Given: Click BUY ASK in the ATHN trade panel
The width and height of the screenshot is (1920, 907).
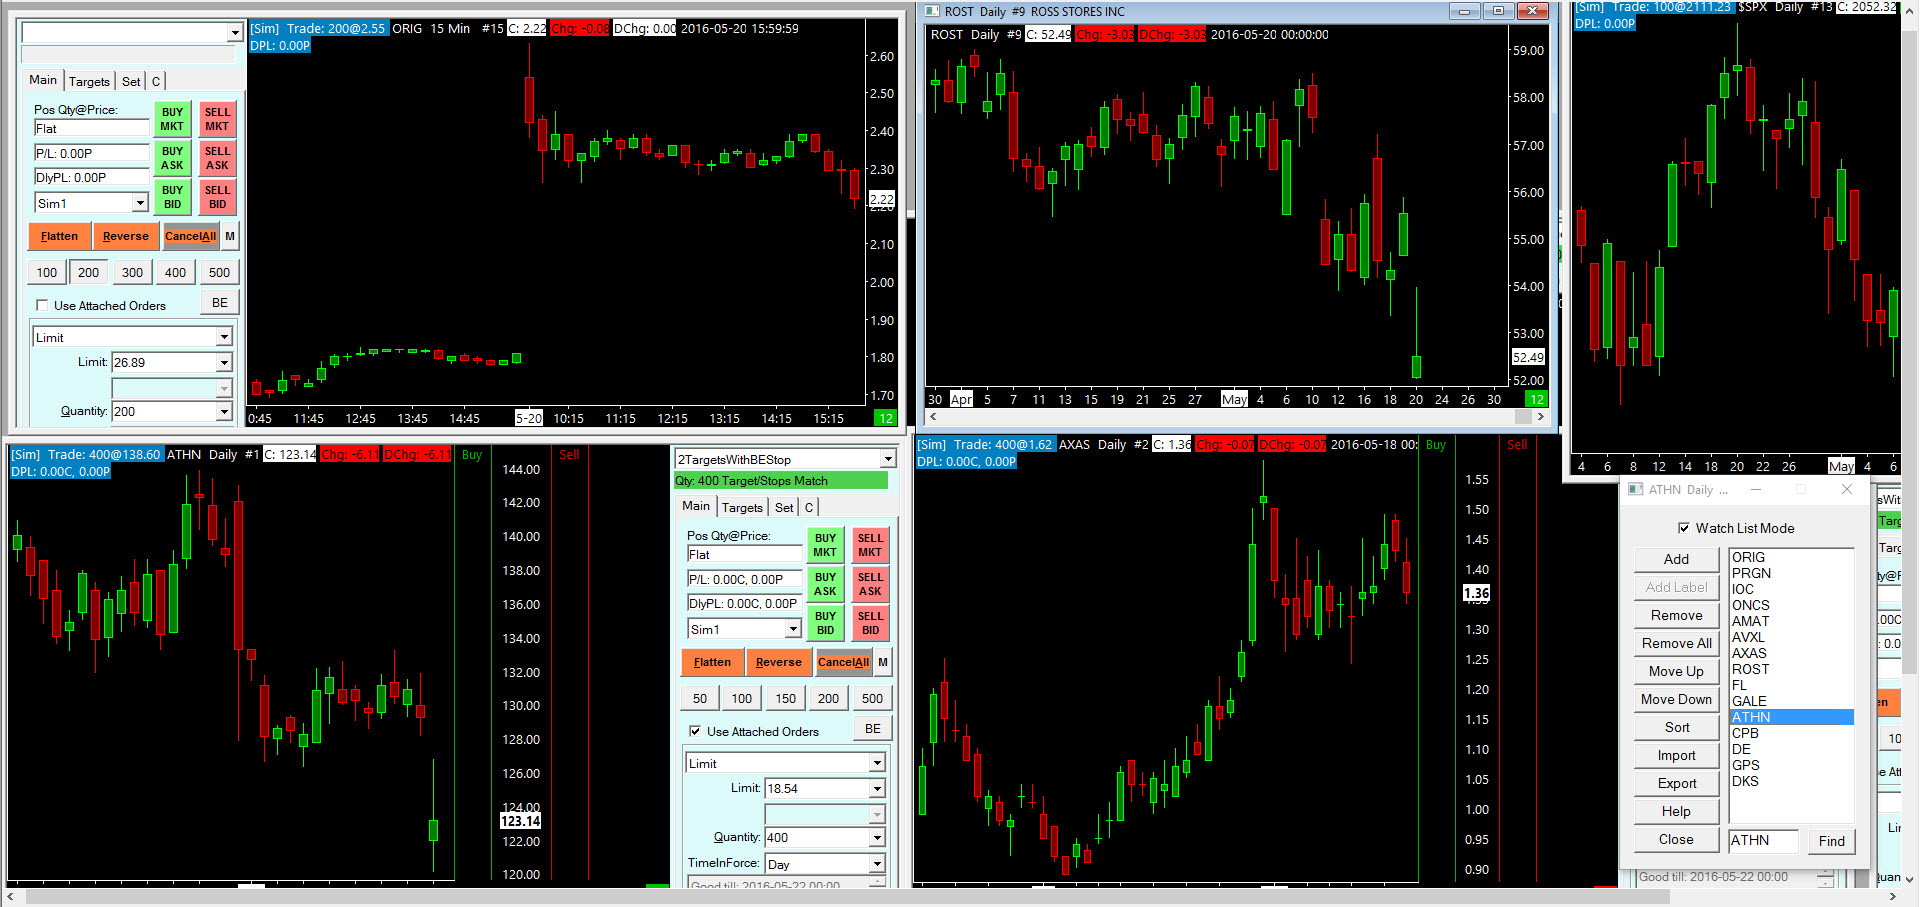Looking at the screenshot, I should click(825, 584).
